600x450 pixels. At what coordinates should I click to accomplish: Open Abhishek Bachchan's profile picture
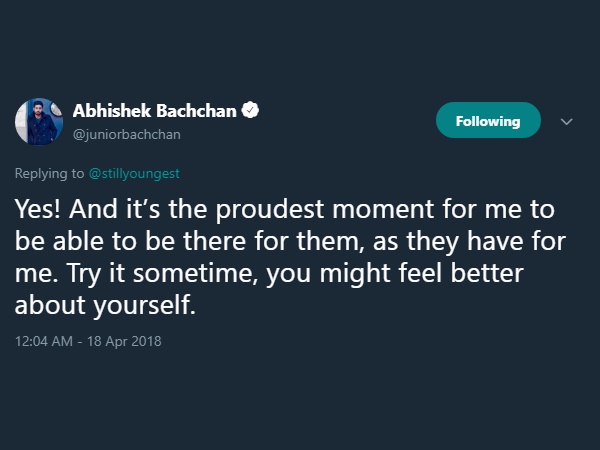[x=39, y=121]
